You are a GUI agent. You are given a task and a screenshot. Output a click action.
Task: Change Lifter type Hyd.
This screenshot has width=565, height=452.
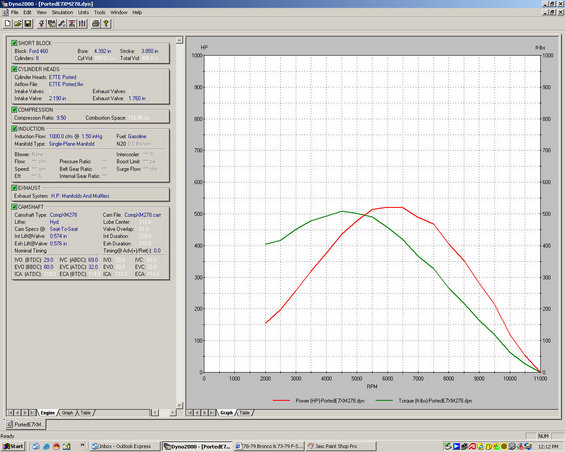pyautogui.click(x=54, y=222)
